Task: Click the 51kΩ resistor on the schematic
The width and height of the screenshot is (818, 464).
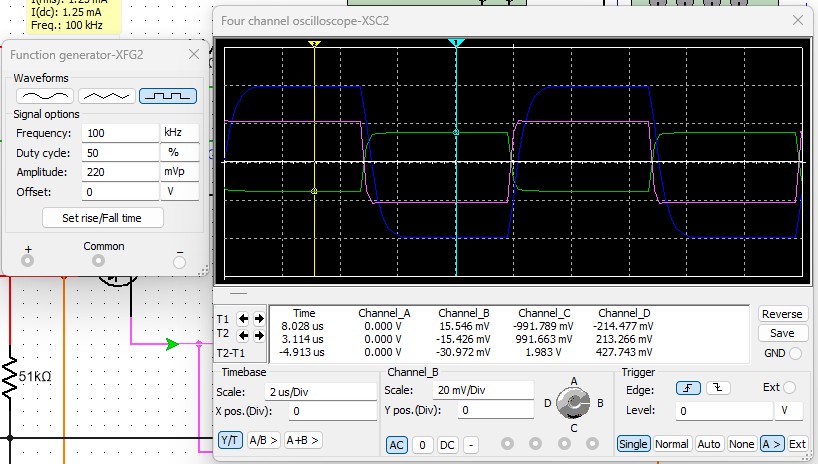Action: (10, 377)
